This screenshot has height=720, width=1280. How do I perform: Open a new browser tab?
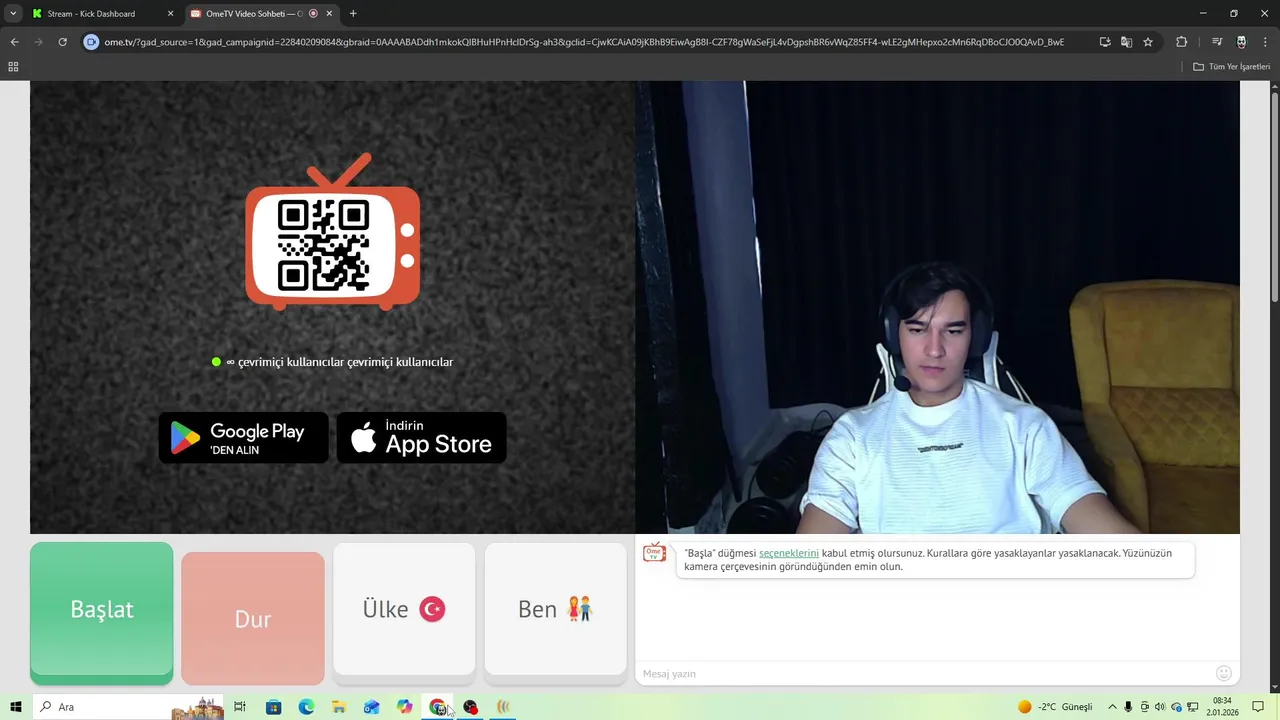tap(353, 14)
